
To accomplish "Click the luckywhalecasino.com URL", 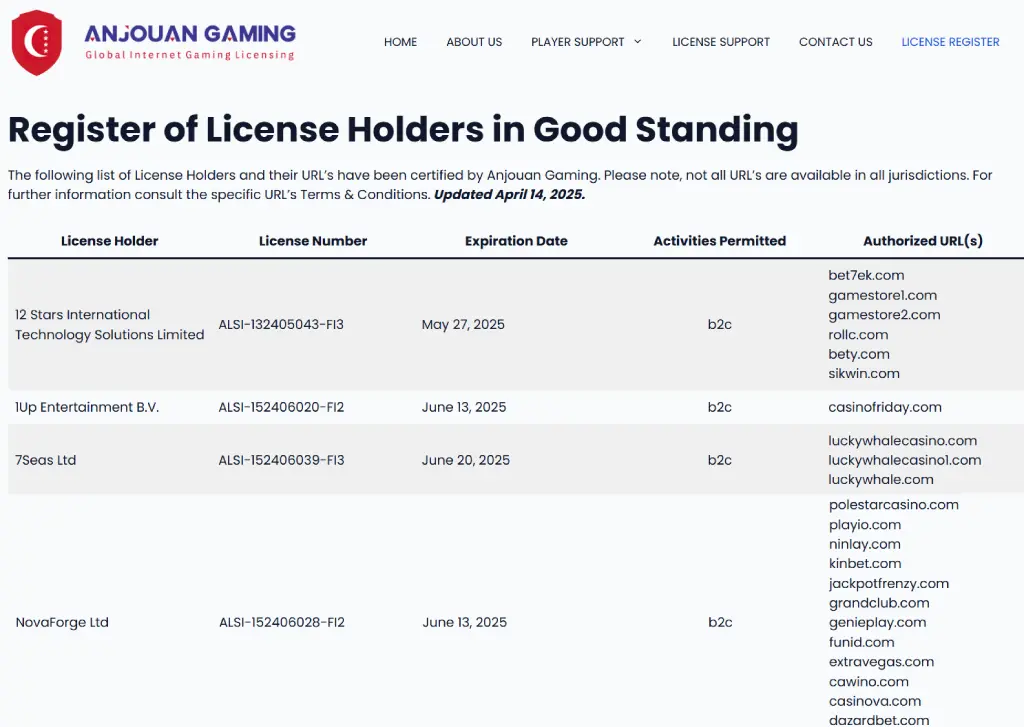I will pos(903,441).
